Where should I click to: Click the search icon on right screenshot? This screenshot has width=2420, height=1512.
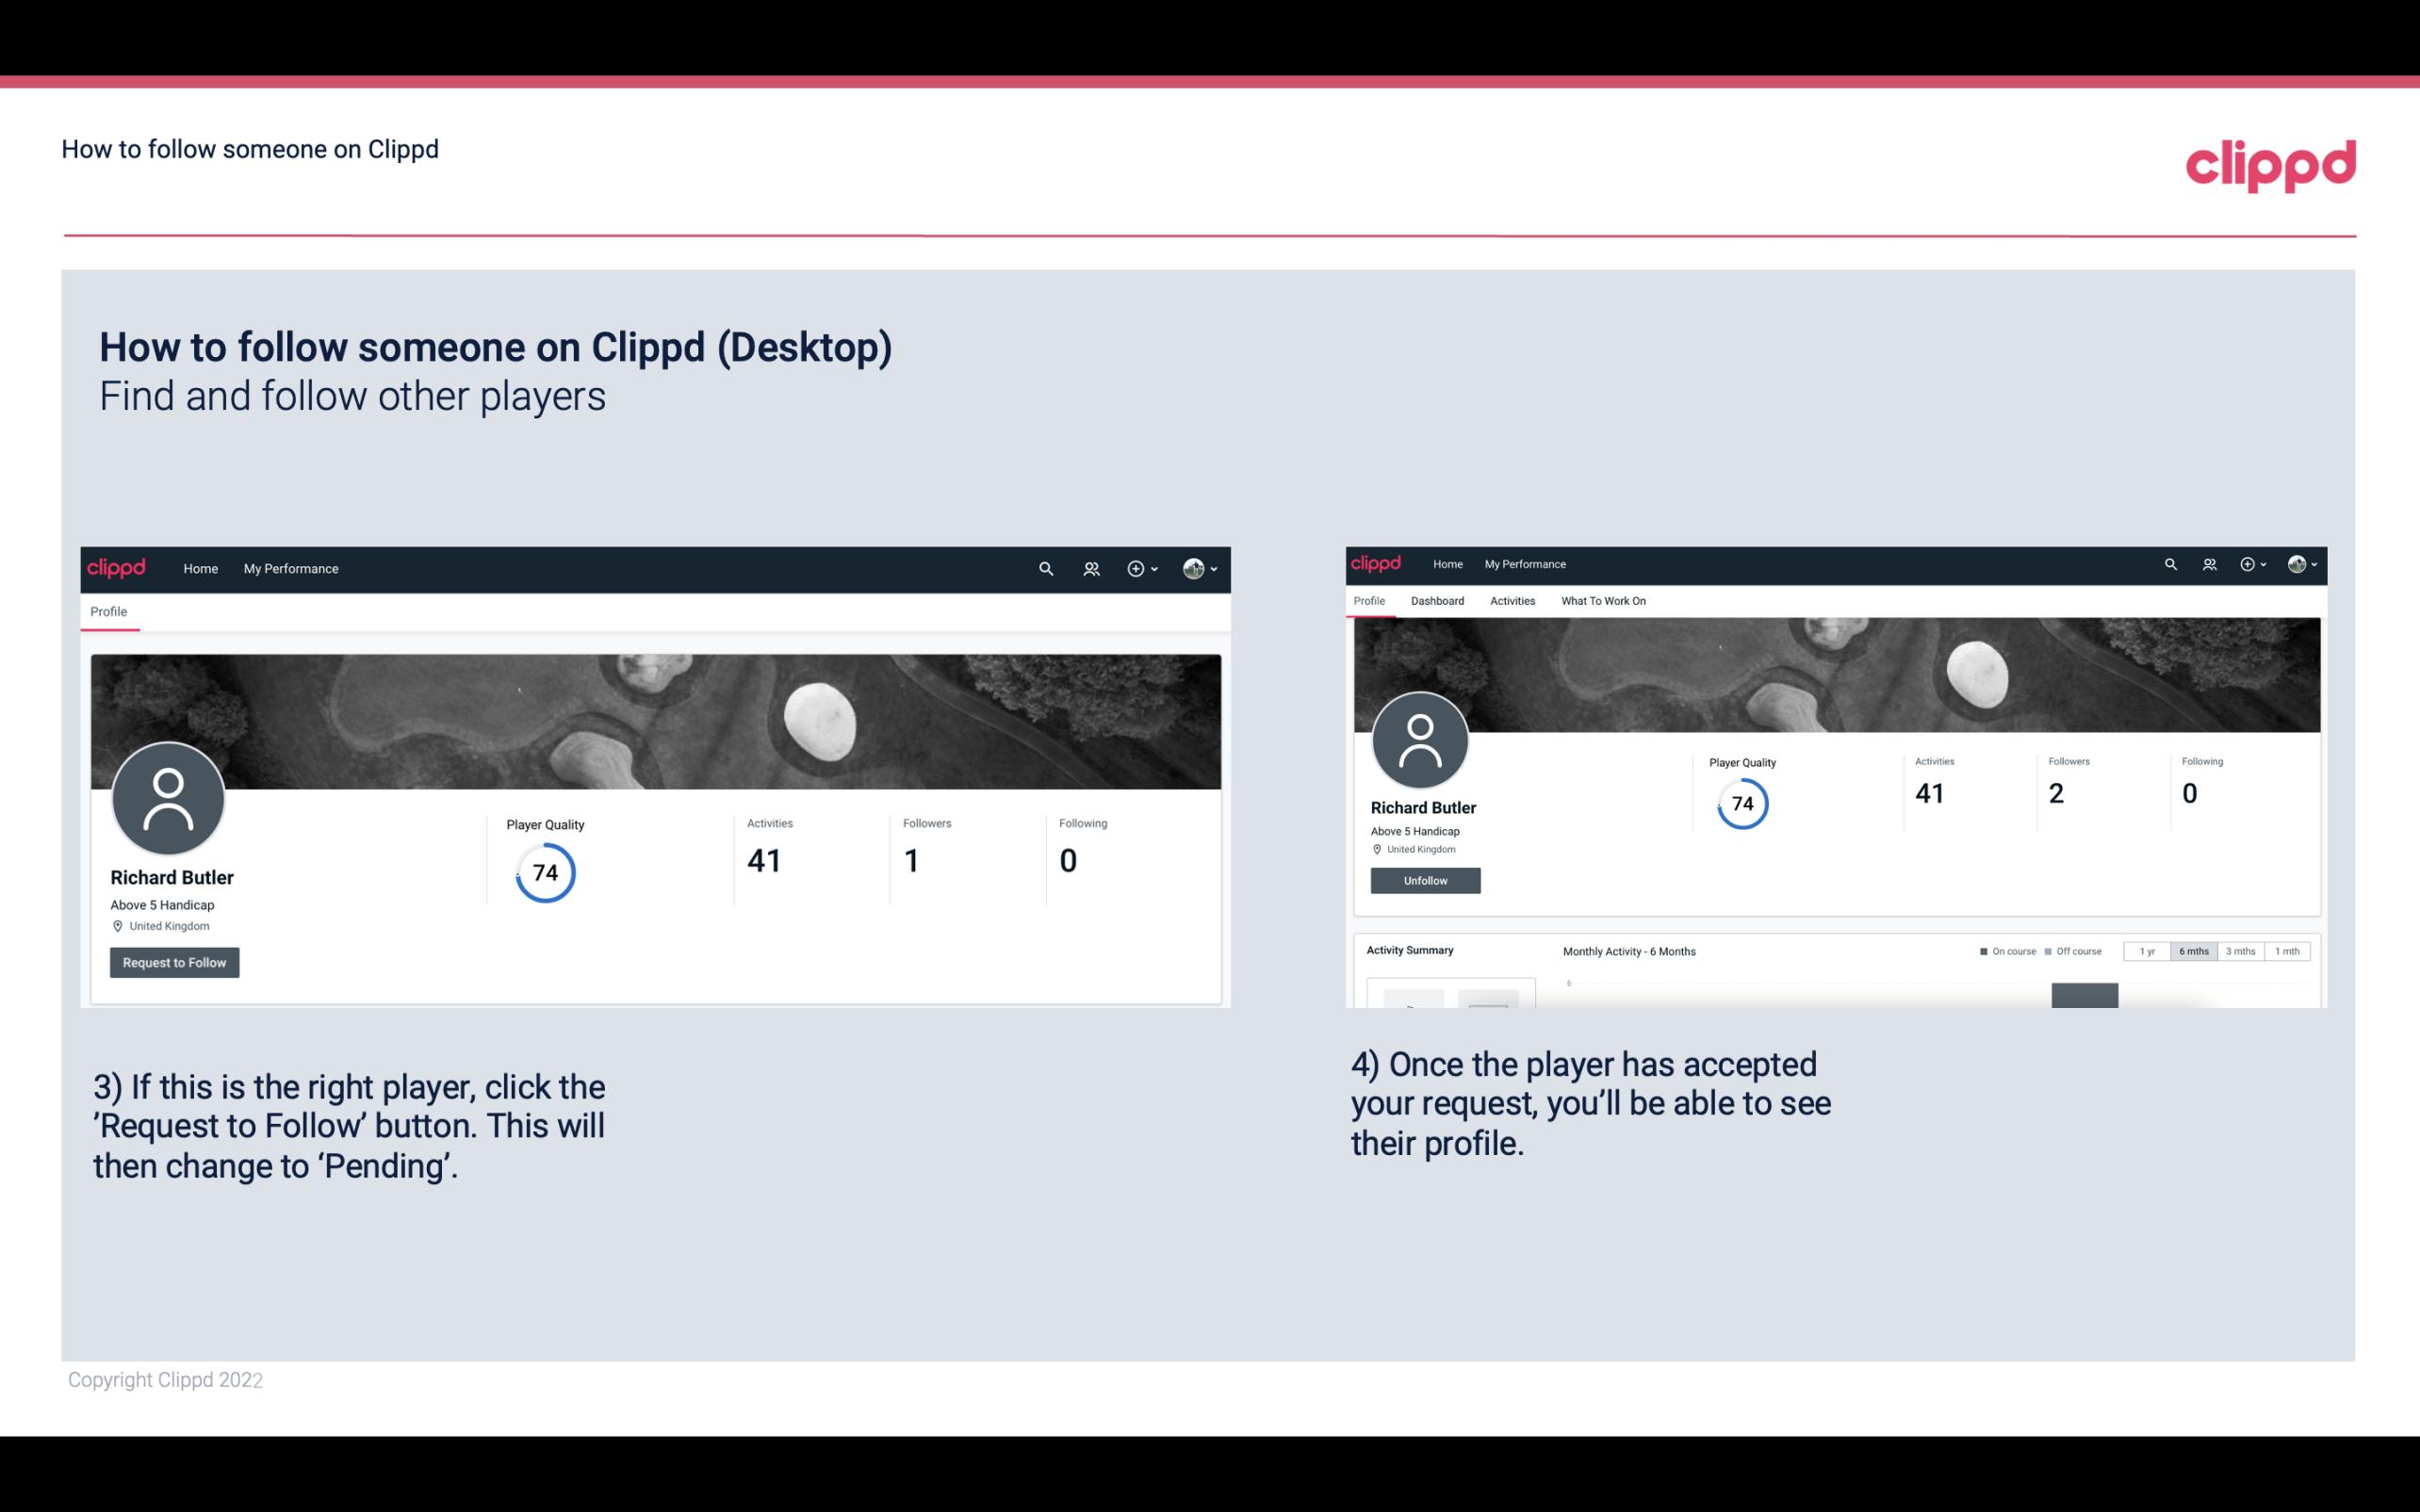pos(2169,562)
